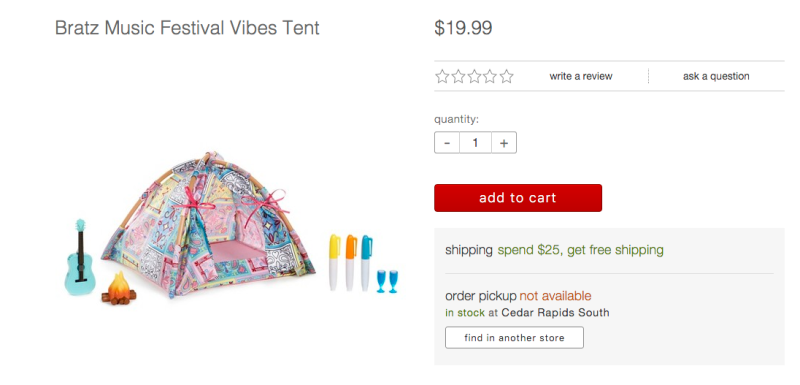Select the second rating star
This screenshot has width=800, height=385.
tap(458, 76)
